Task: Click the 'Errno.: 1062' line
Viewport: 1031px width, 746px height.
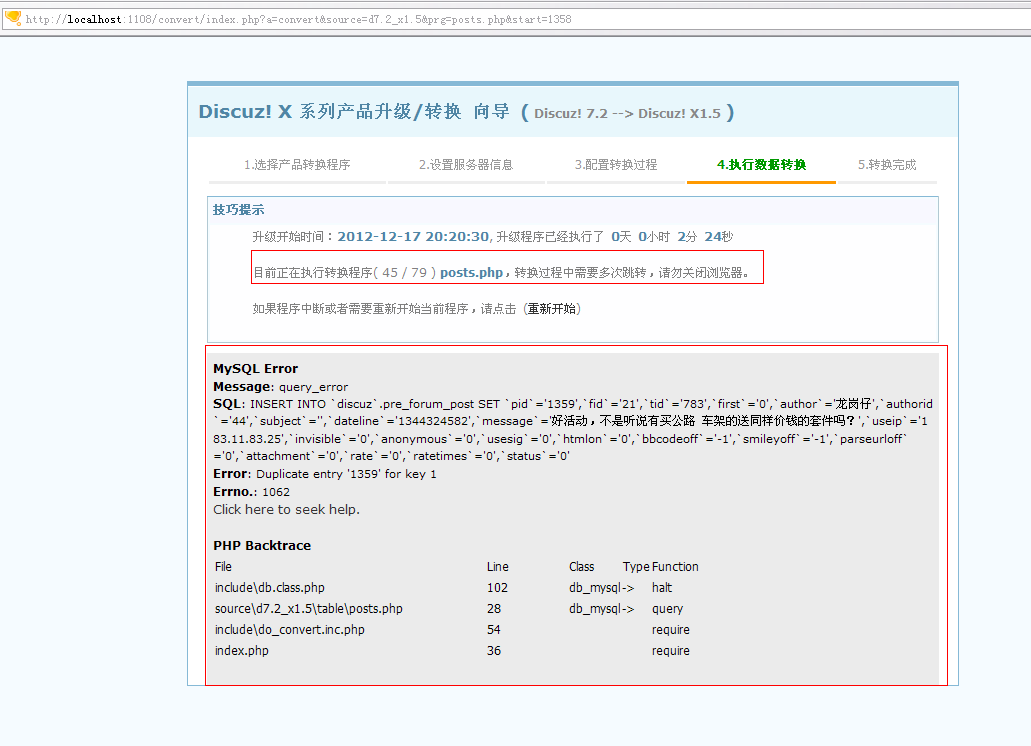Action: [x=251, y=492]
